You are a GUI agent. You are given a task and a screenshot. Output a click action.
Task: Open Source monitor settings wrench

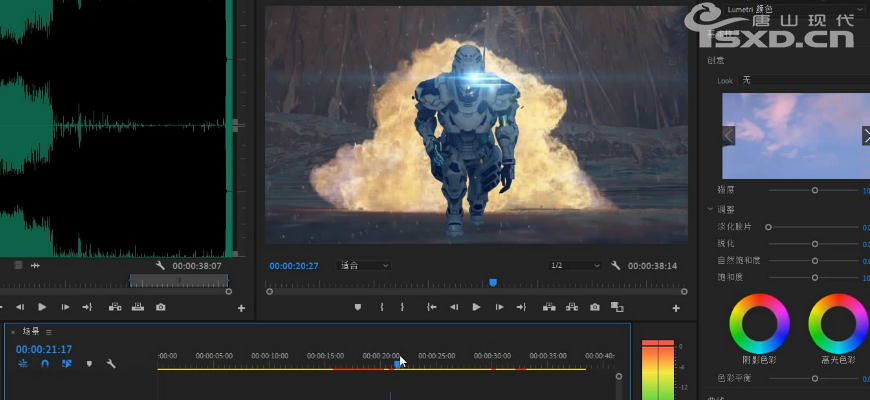pos(160,266)
